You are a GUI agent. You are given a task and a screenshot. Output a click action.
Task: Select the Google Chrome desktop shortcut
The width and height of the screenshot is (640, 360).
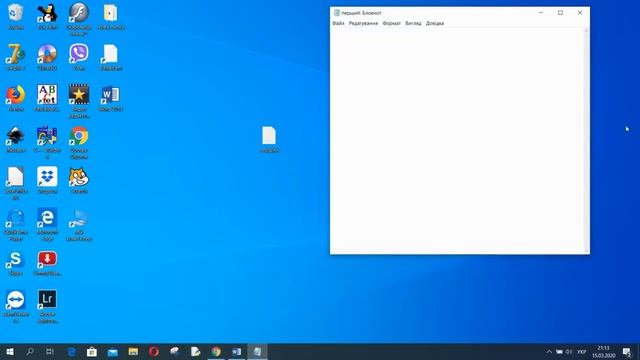coord(79,142)
